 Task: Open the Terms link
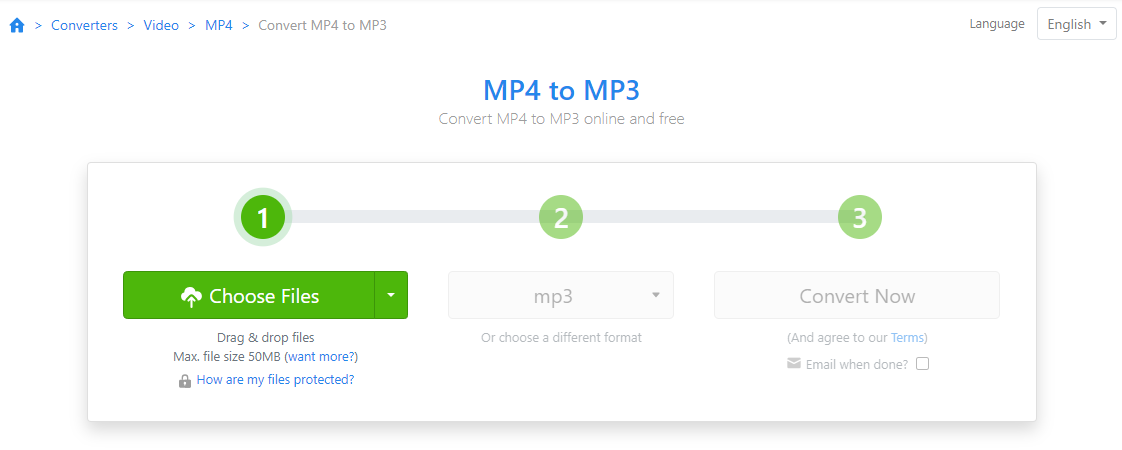click(908, 337)
